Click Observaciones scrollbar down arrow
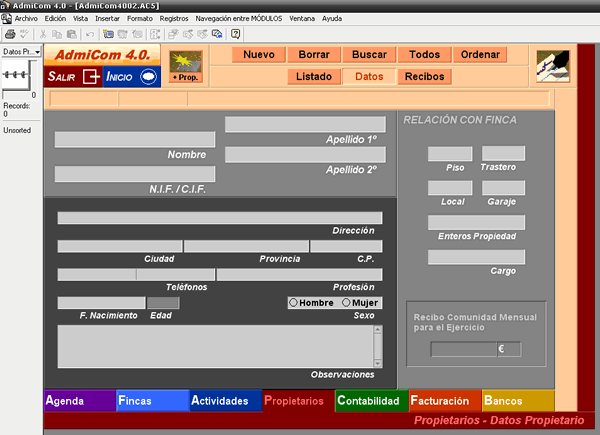The image size is (600, 435). [x=378, y=363]
